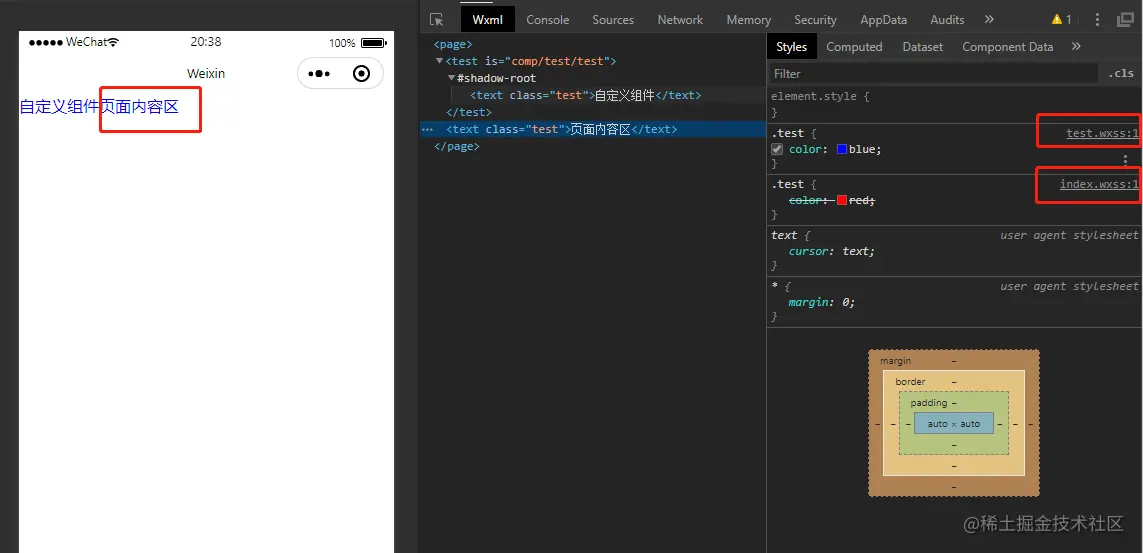Open the Security tab
1143x553 pixels.
click(x=816, y=20)
